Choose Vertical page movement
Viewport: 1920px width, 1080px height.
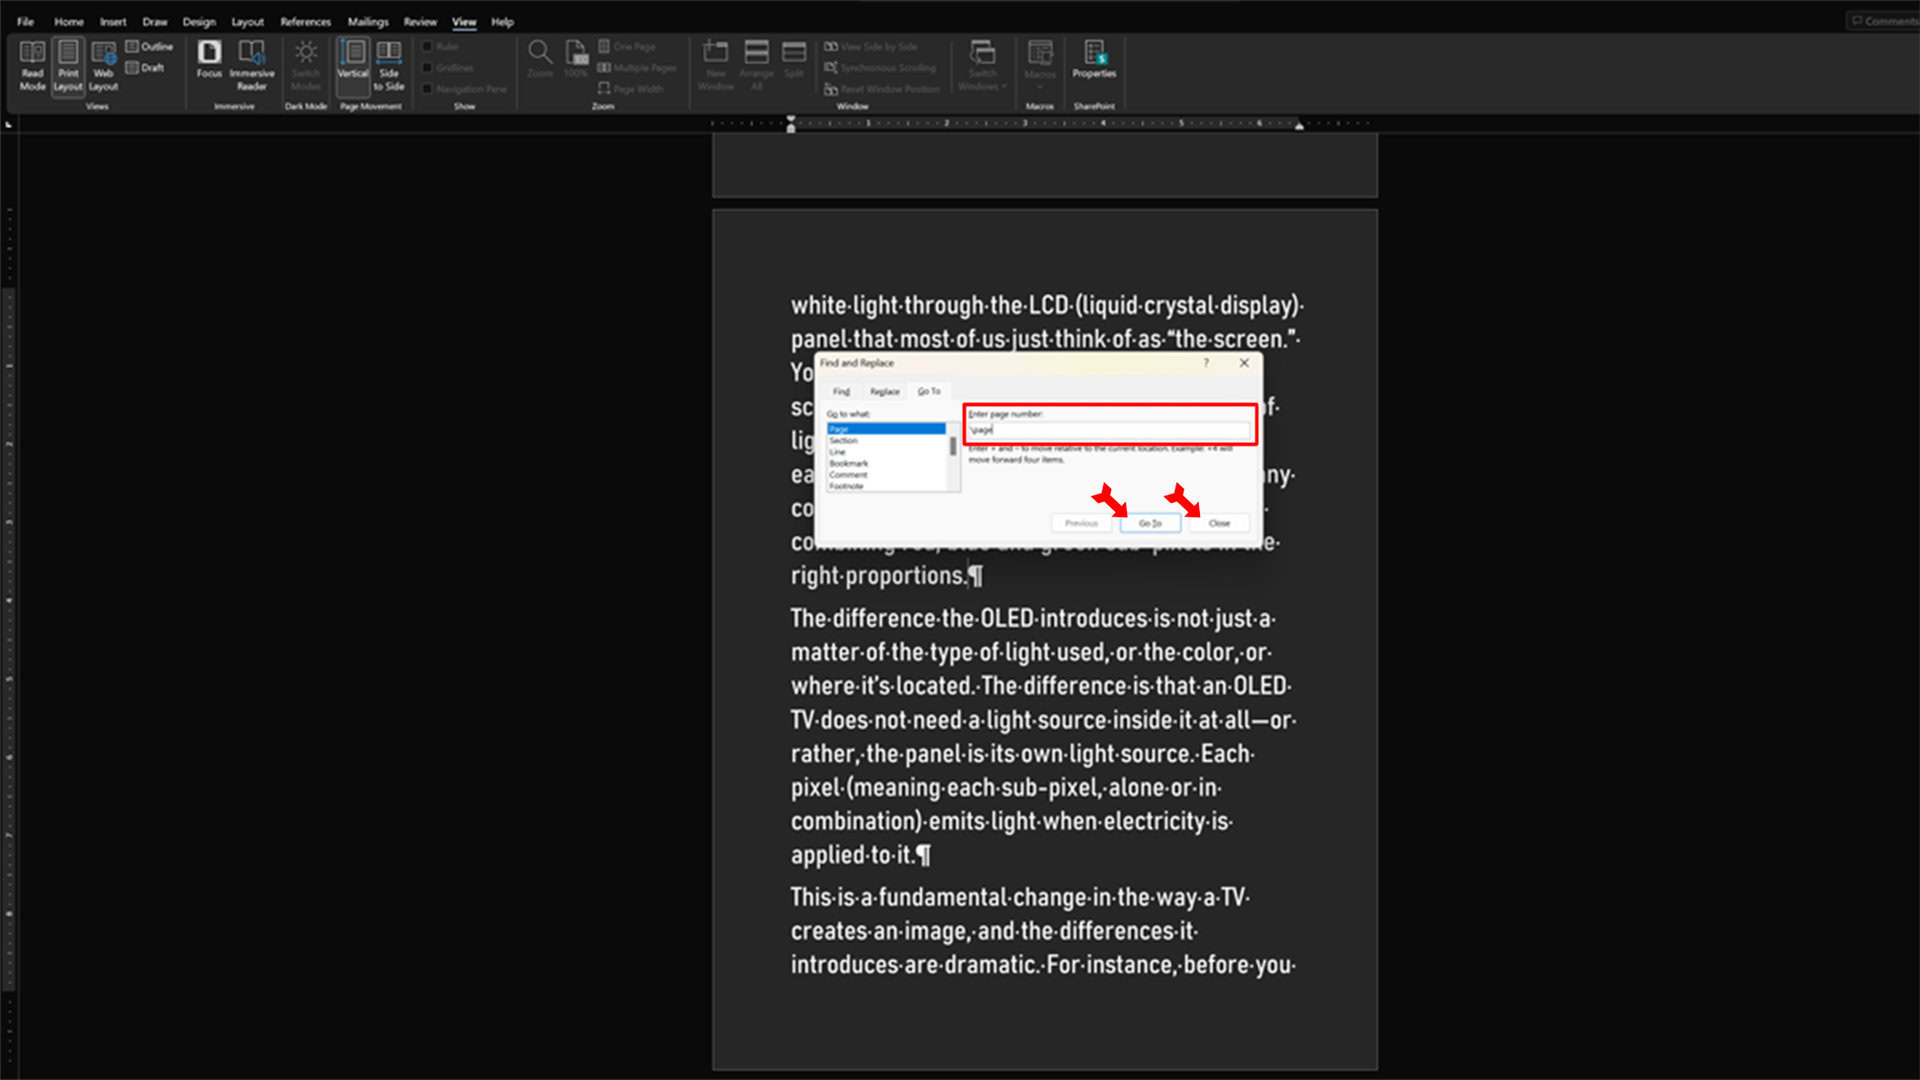click(353, 60)
